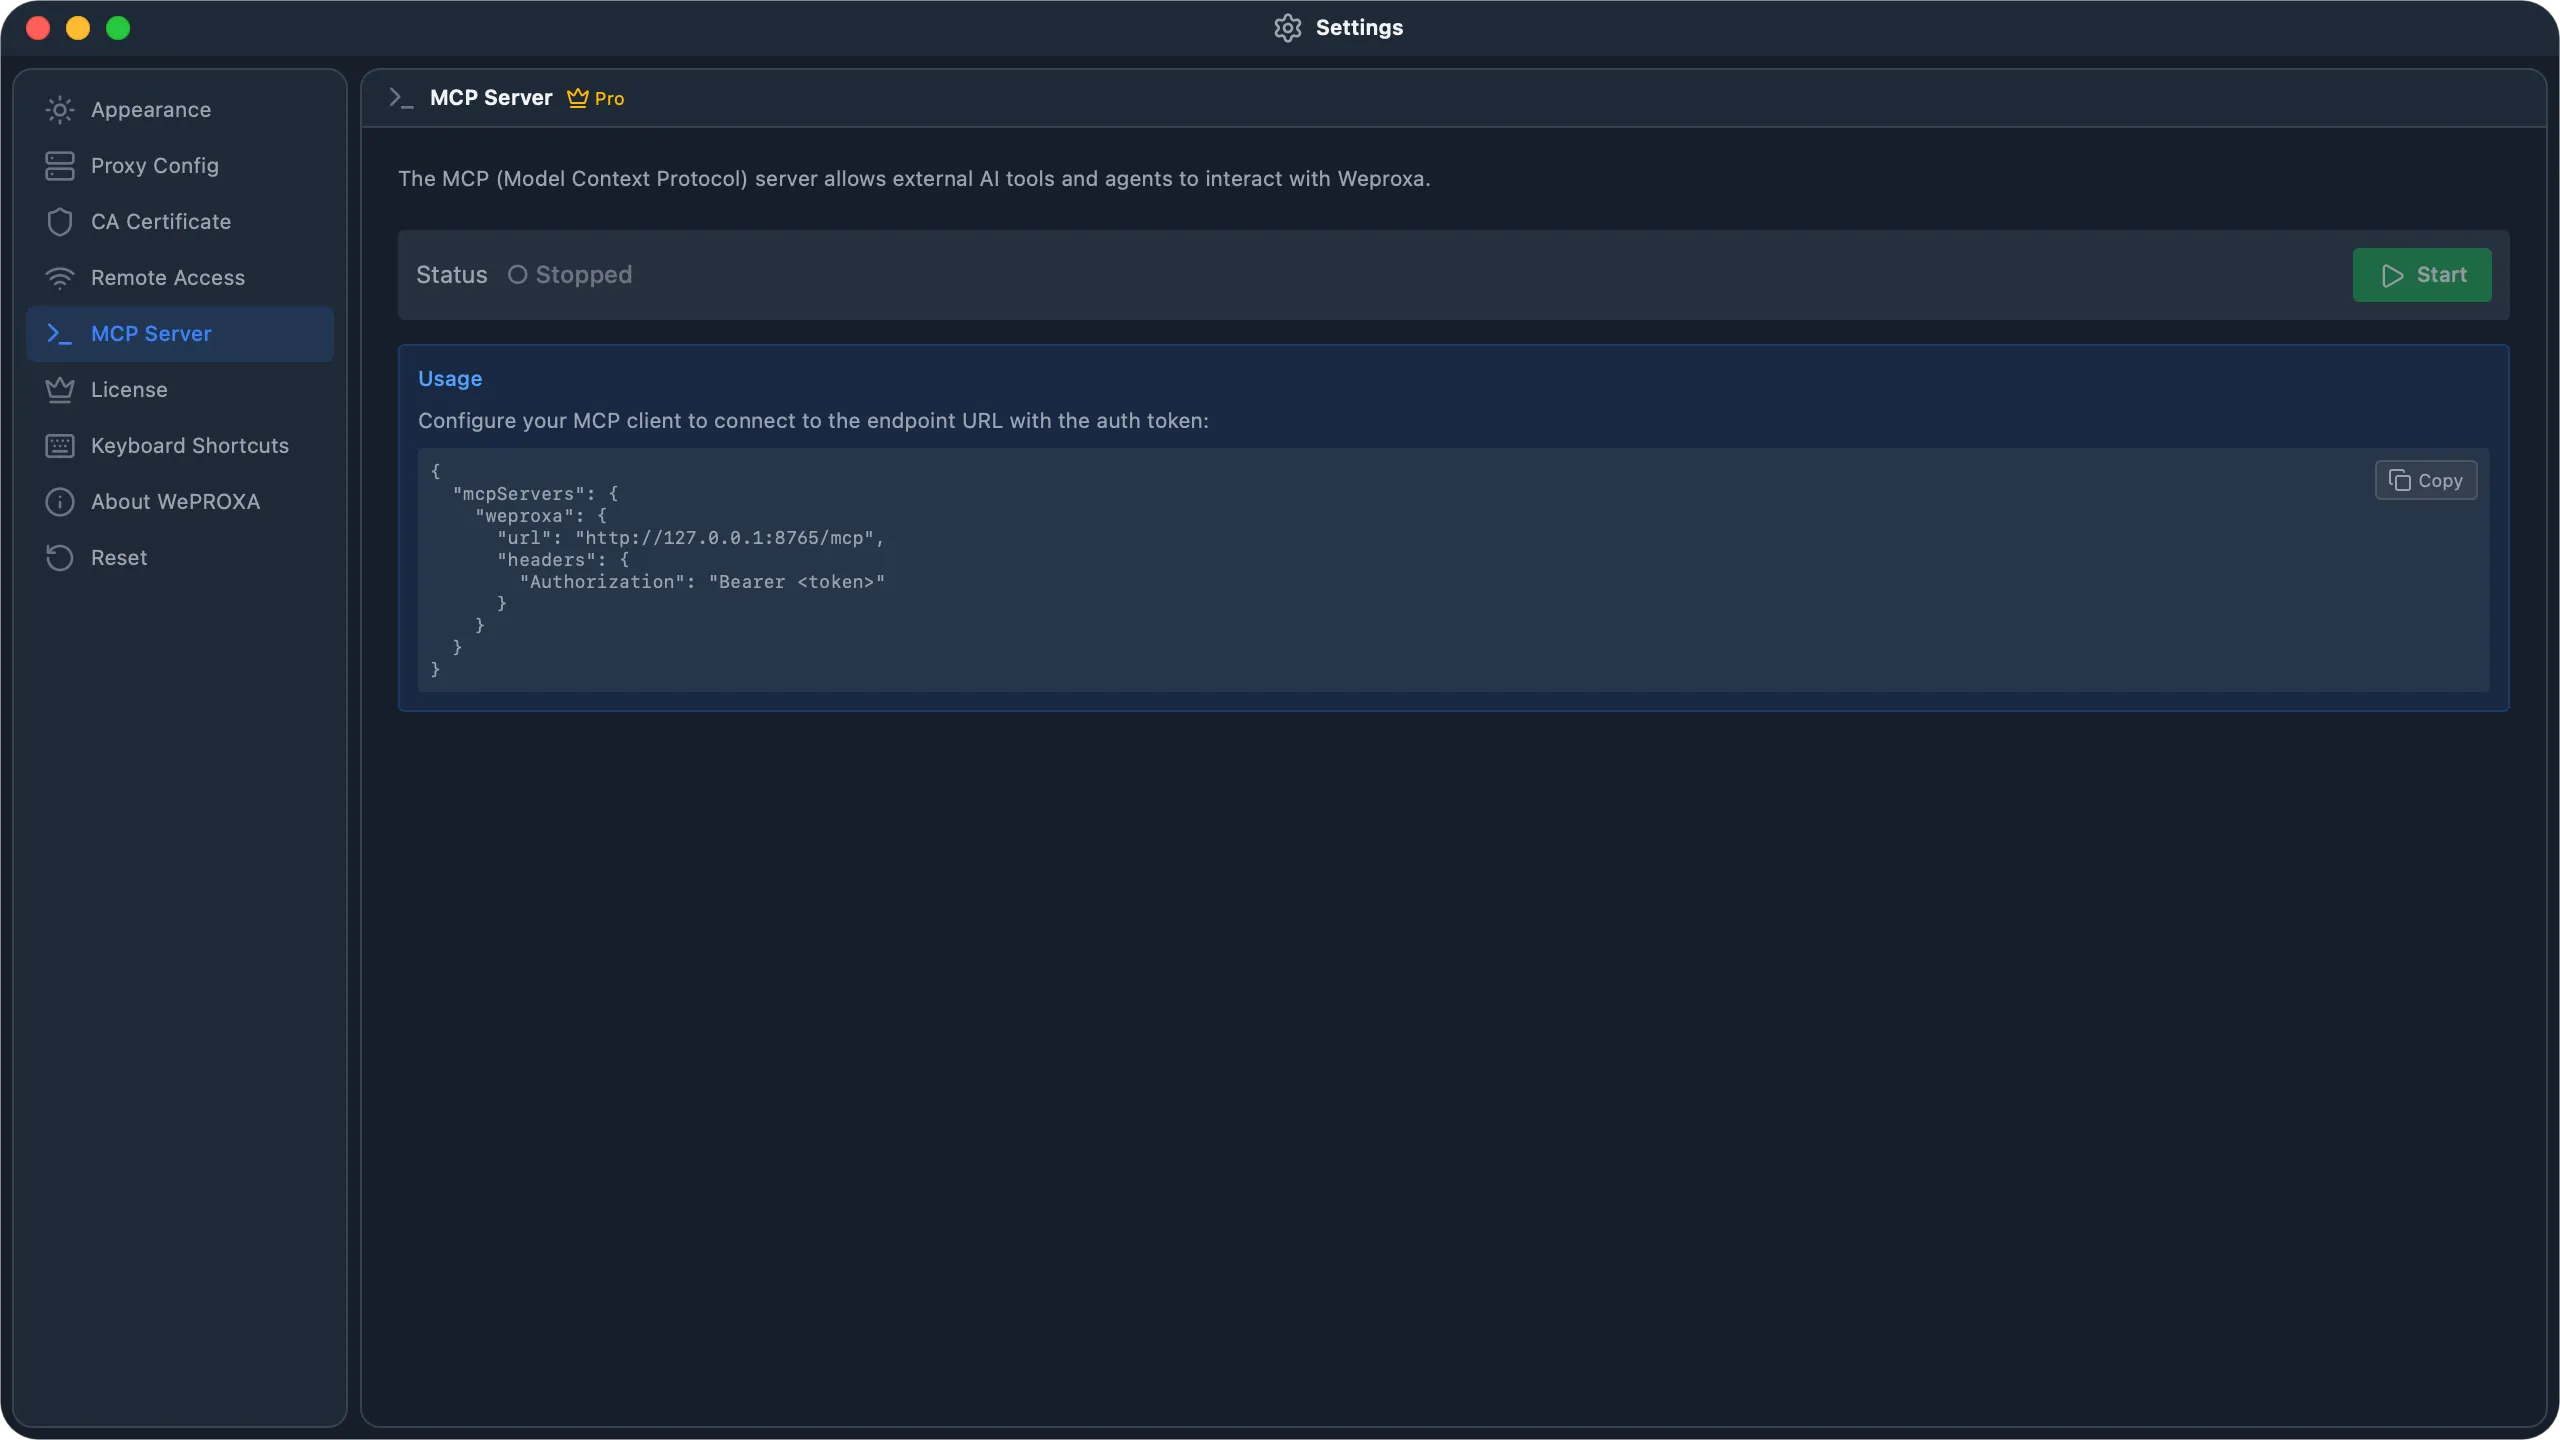Switch to Remote Access settings
Viewport: 2560px width, 1440px height.
pyautogui.click(x=180, y=278)
